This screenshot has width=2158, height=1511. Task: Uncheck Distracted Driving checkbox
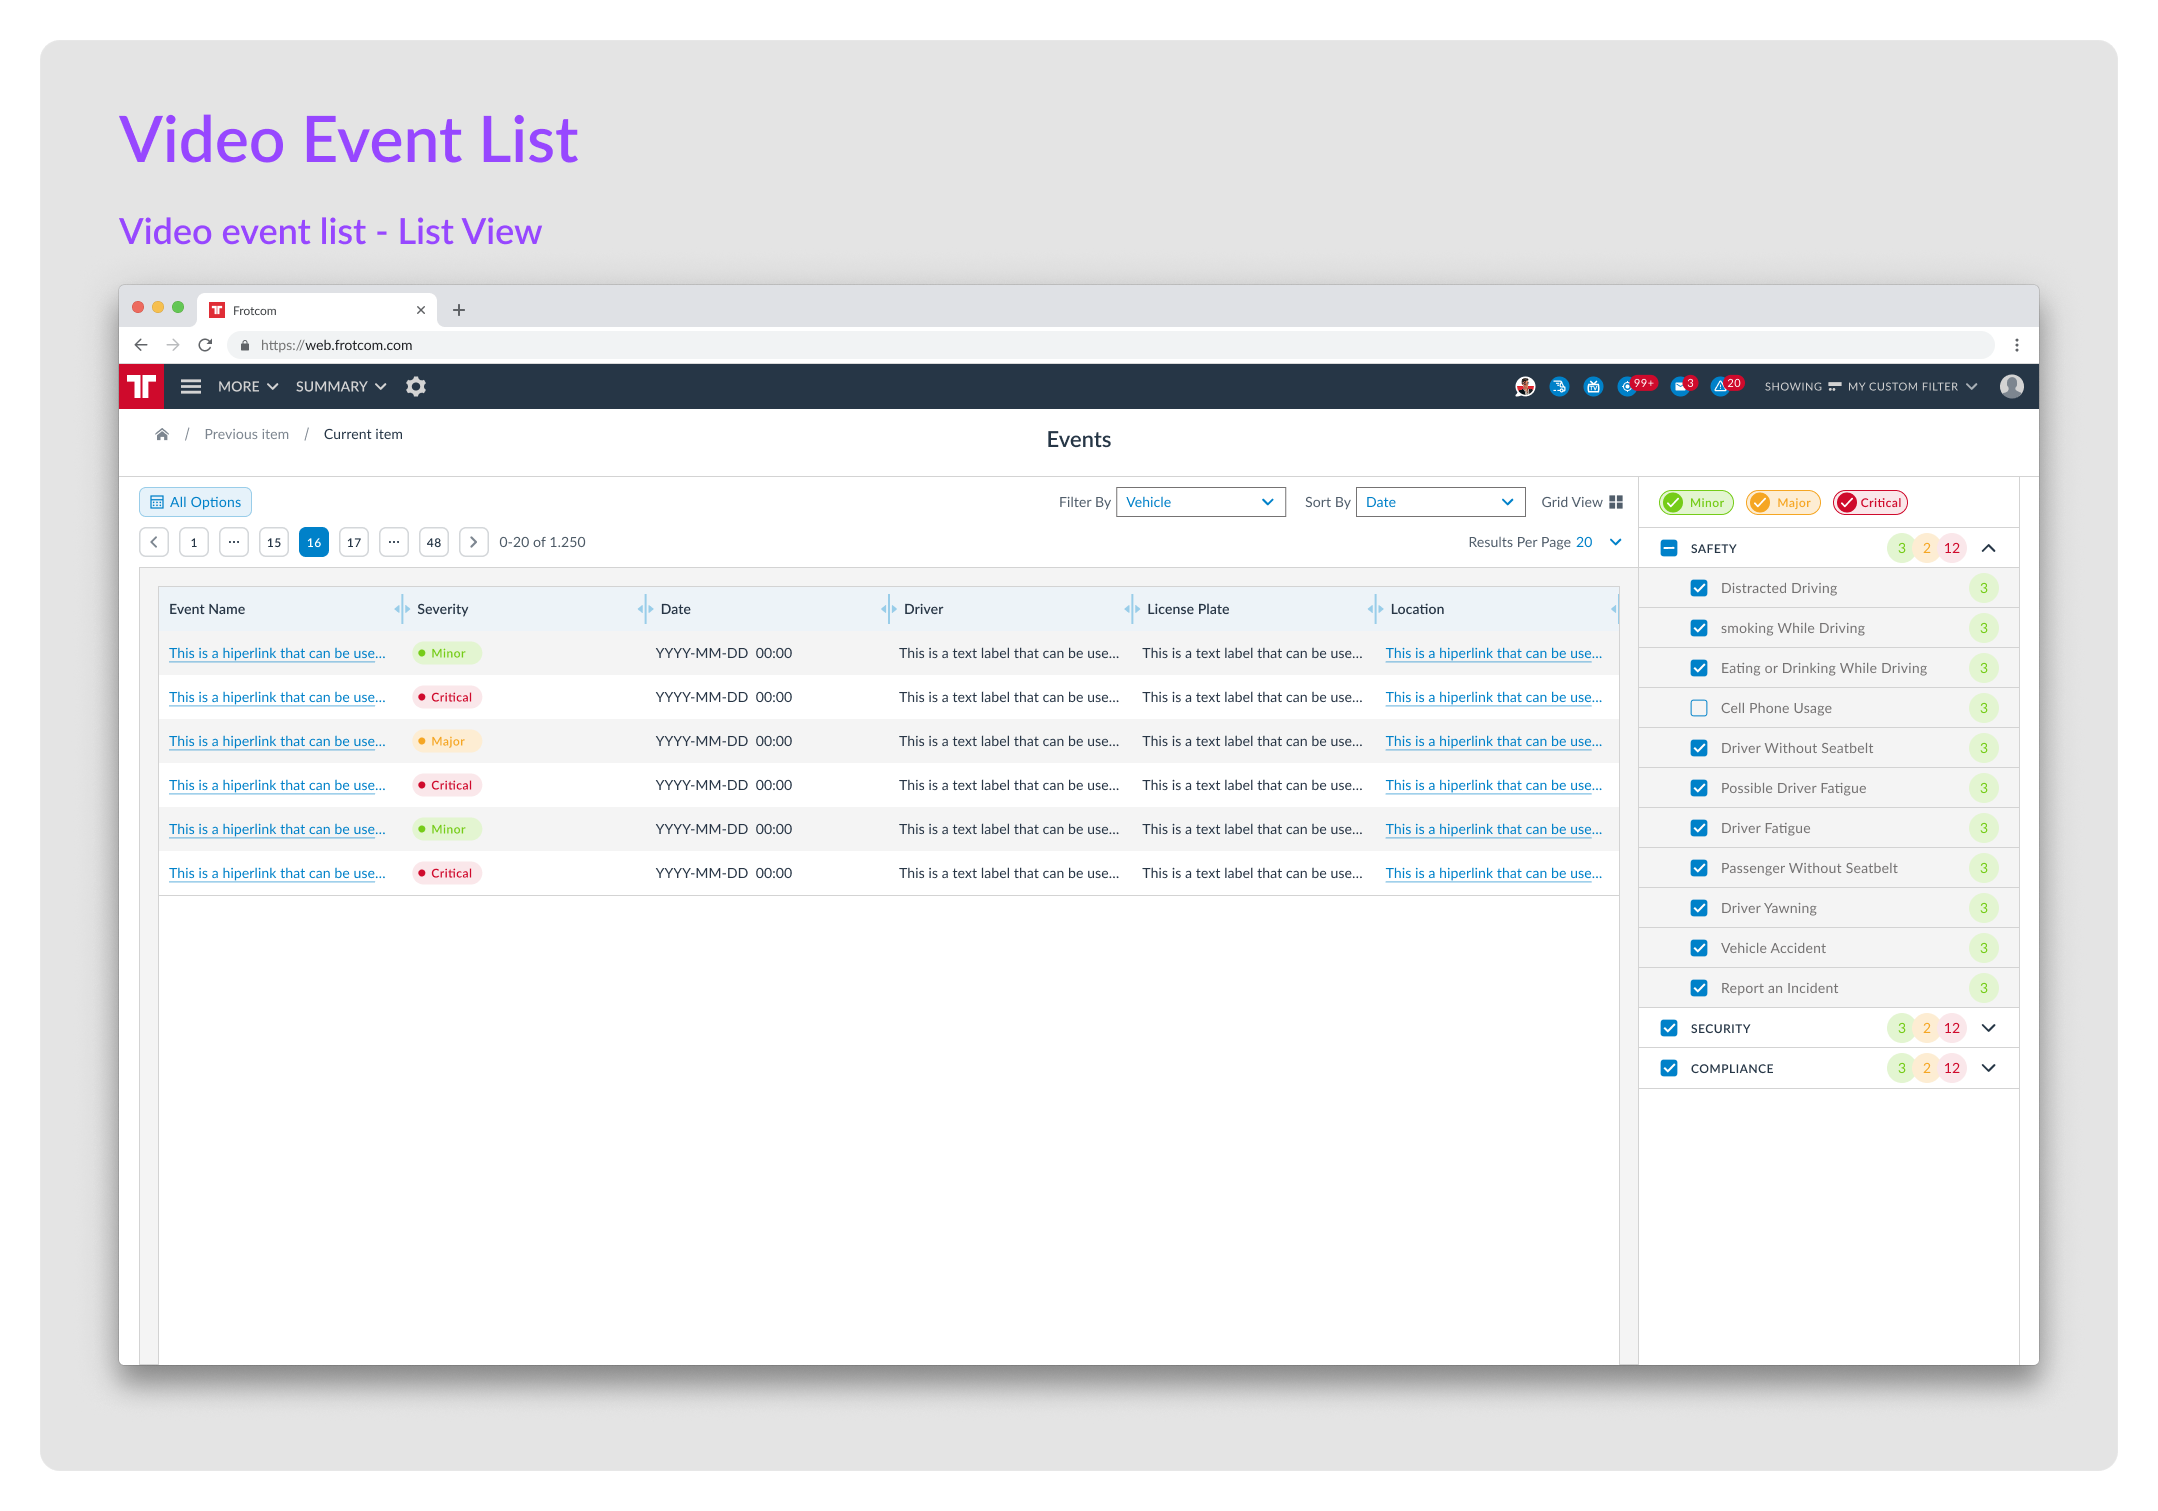coord(1698,588)
